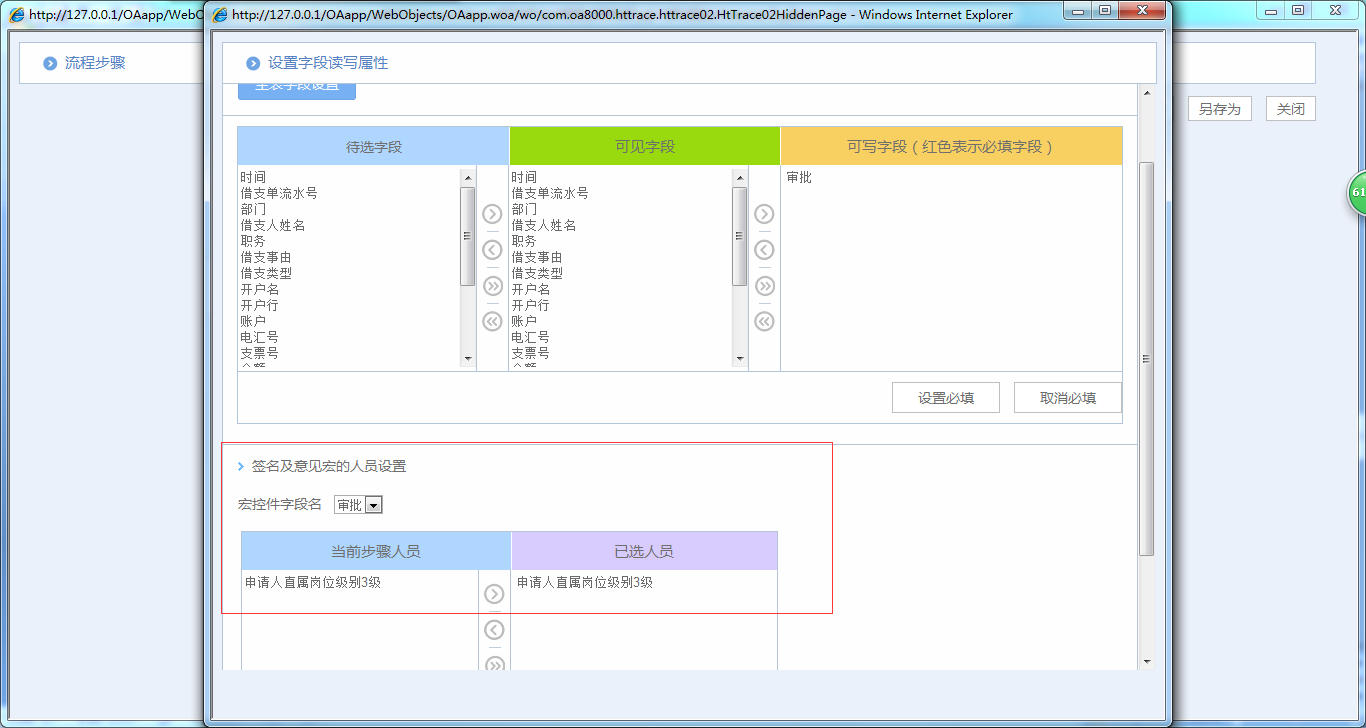
Task: Click the green 61 badge on right edge
Action: (1358, 191)
